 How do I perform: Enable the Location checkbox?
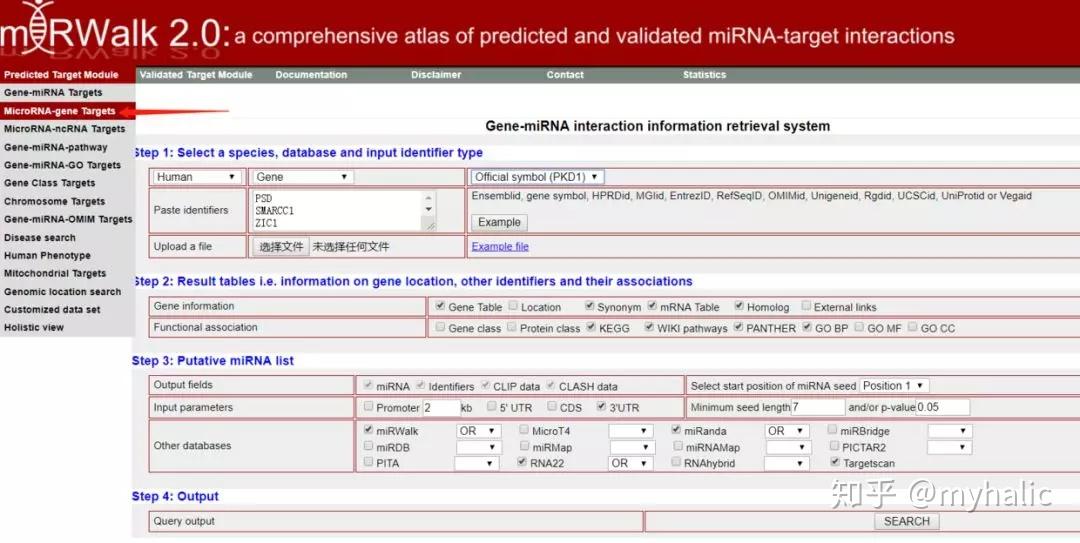[x=513, y=305]
